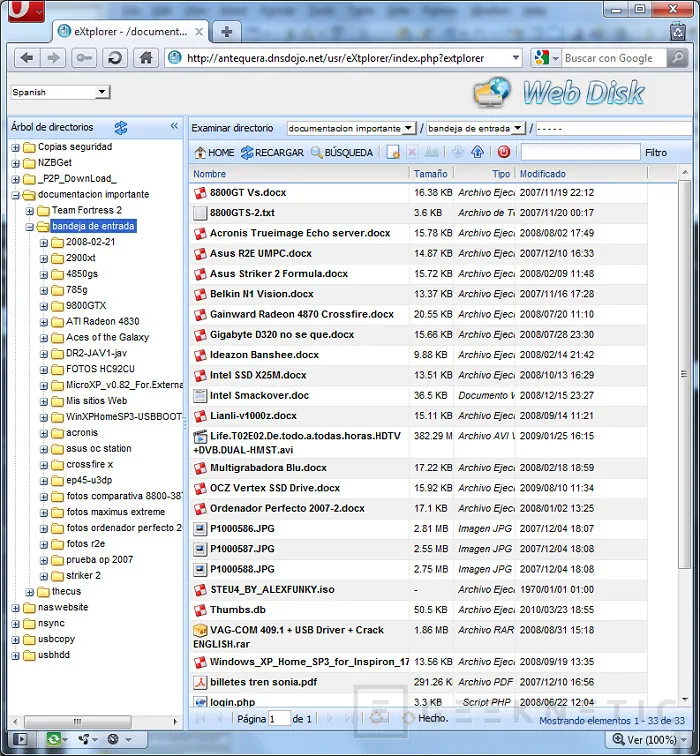The image size is (700, 756).
Task: Click the Filtro input field
Action: (x=580, y=152)
